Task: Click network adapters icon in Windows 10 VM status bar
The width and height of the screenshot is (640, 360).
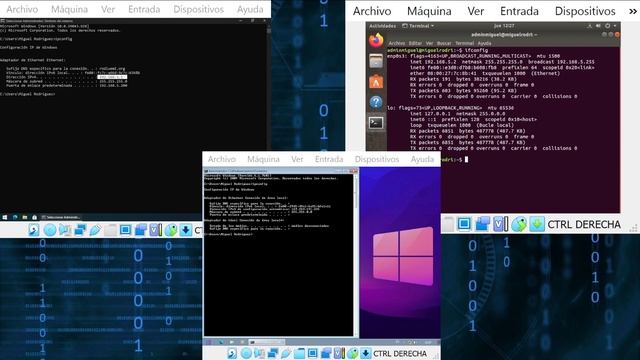Action: (x=80, y=230)
